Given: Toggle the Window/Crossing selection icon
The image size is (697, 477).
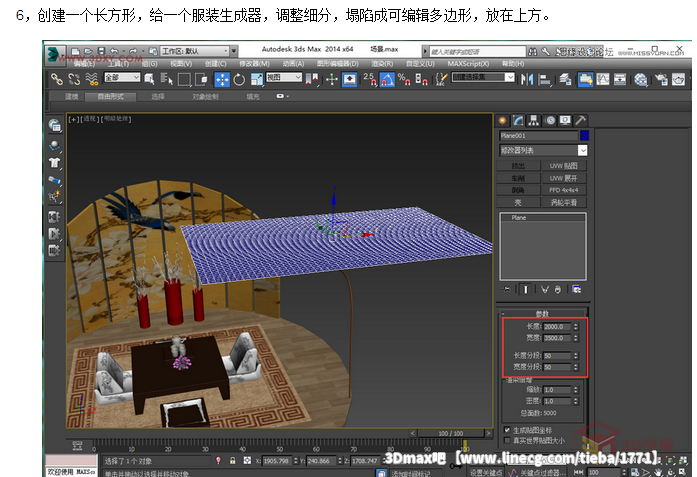Looking at the screenshot, I should (201, 80).
